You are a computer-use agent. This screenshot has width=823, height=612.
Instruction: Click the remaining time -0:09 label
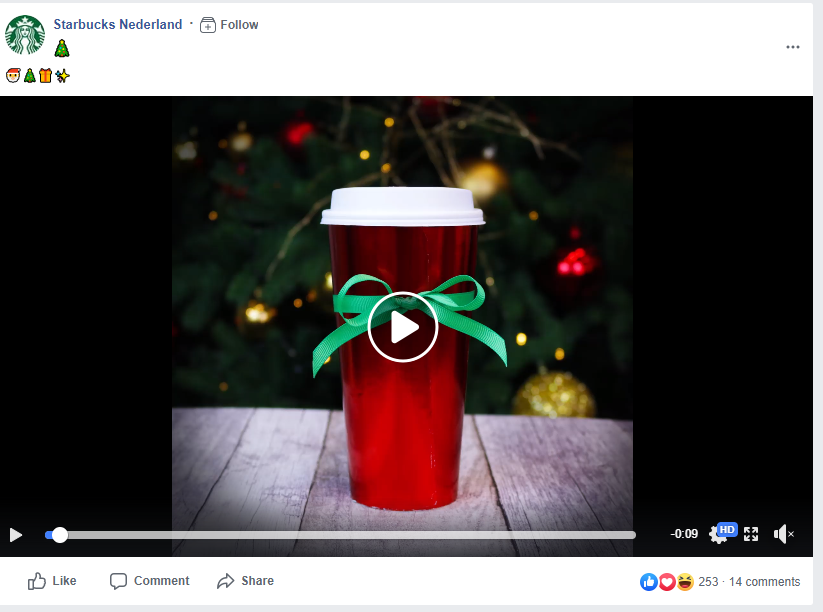[x=684, y=534]
